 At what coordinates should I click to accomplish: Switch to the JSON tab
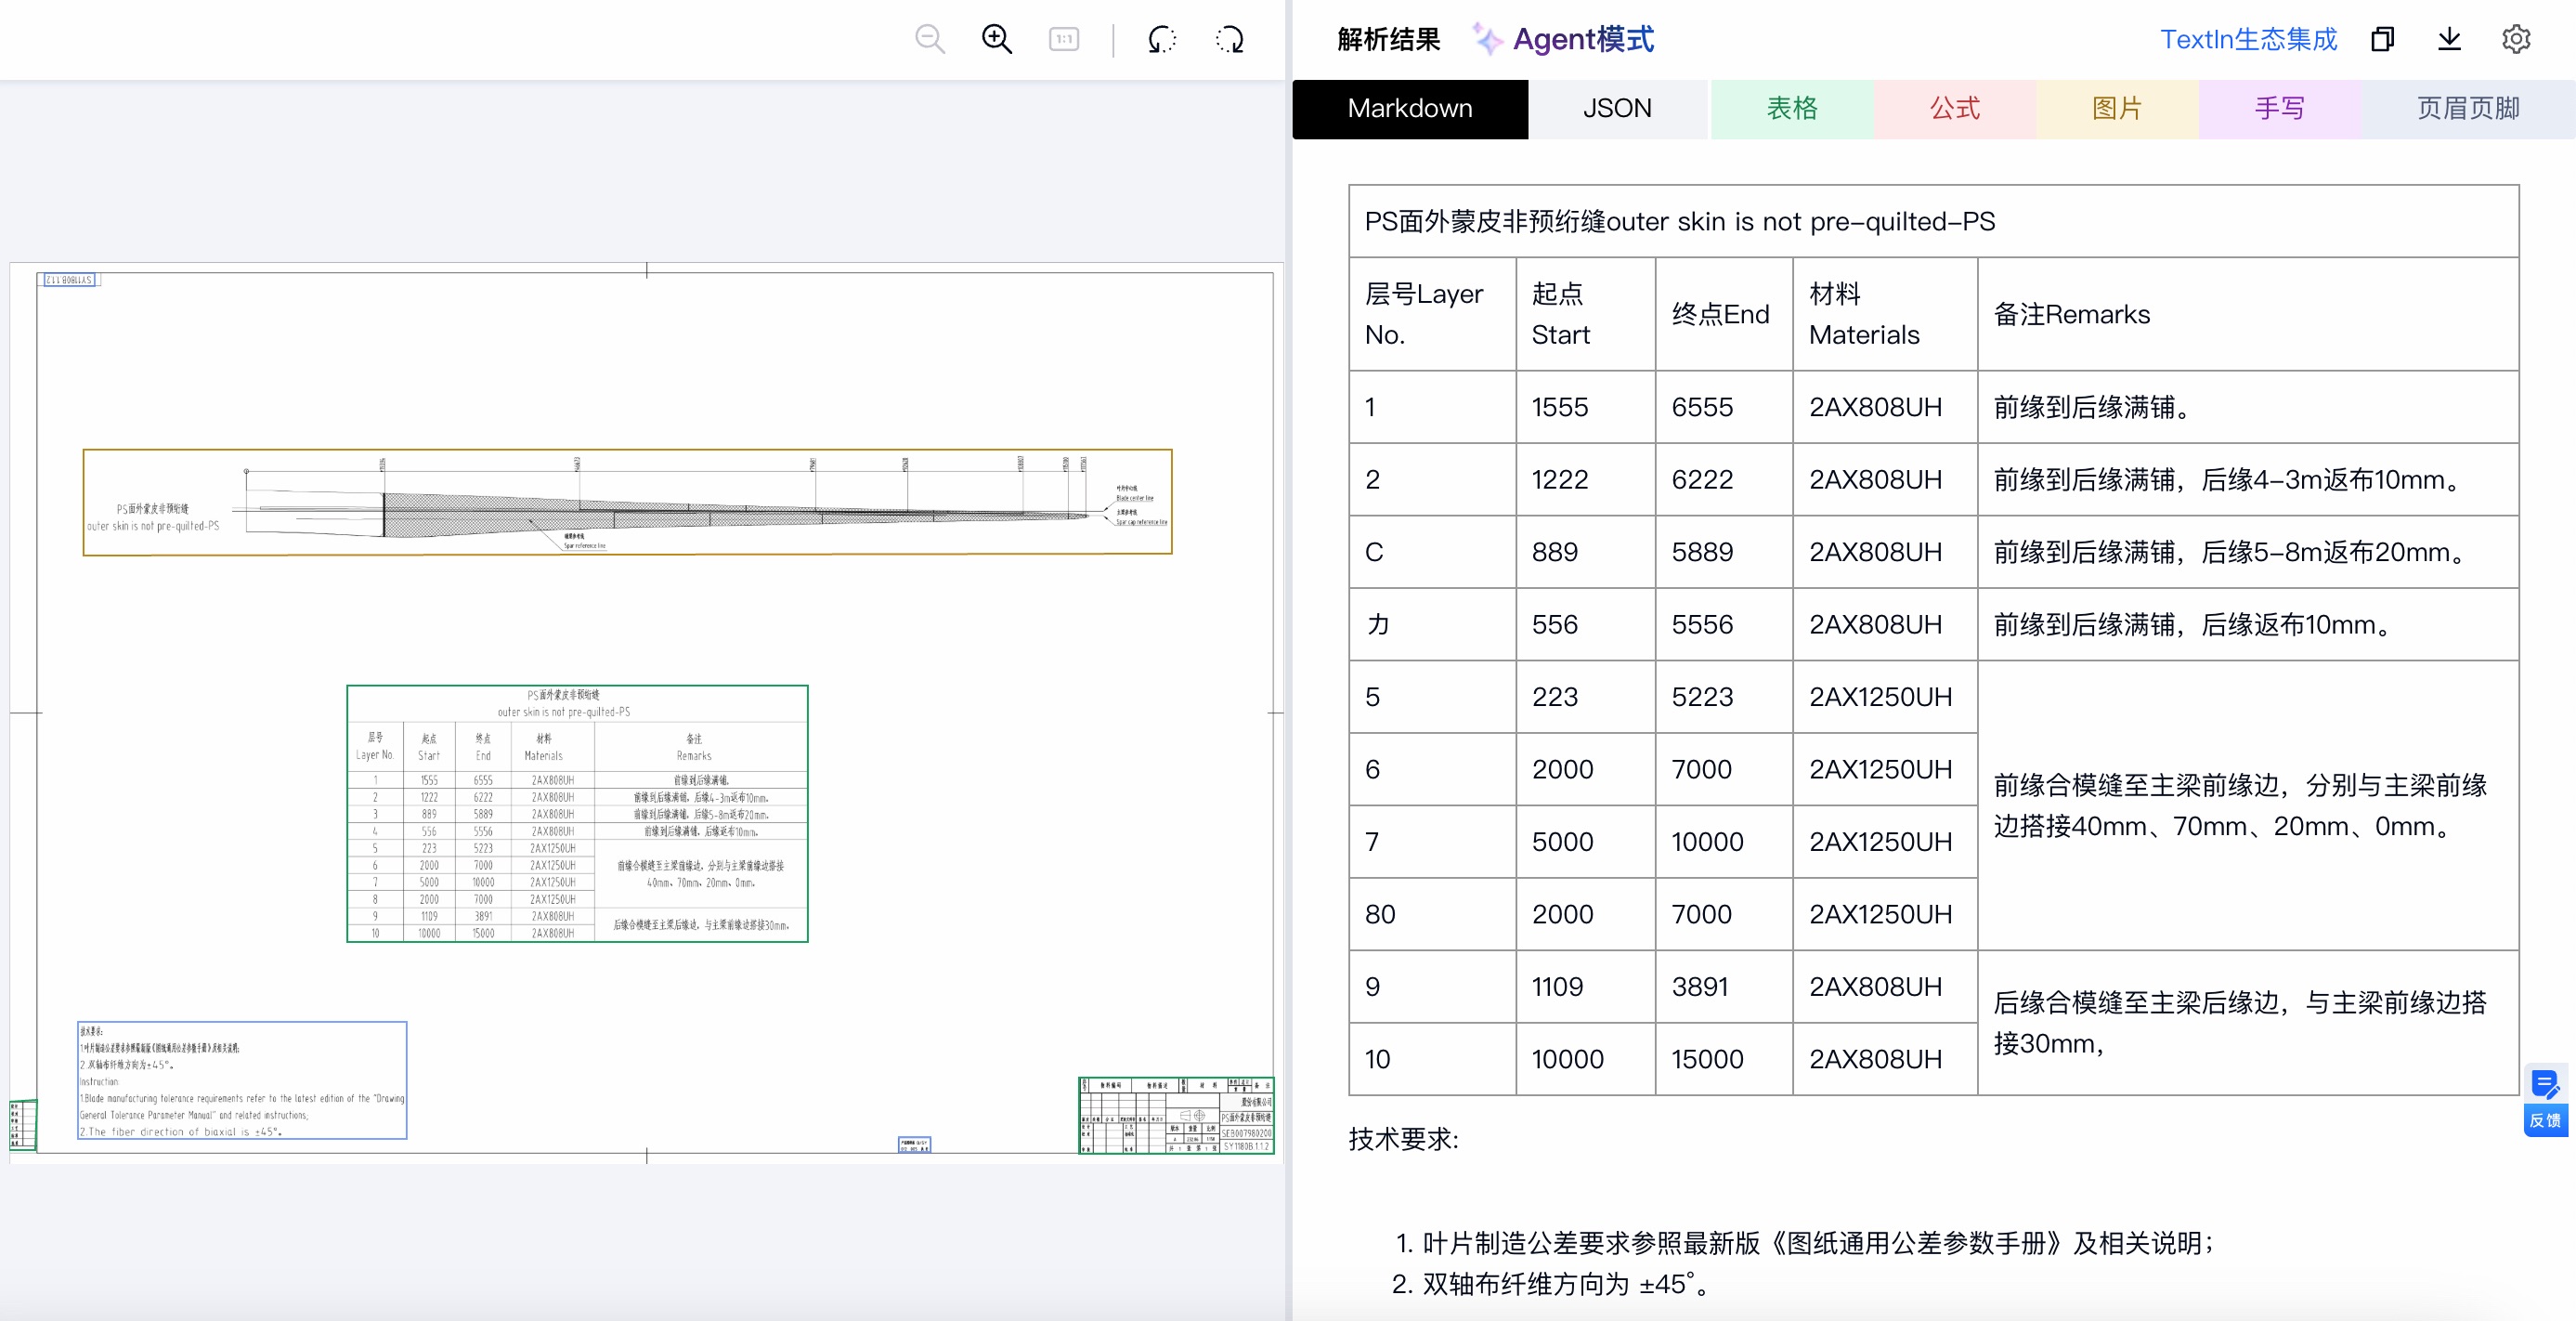coord(1617,108)
